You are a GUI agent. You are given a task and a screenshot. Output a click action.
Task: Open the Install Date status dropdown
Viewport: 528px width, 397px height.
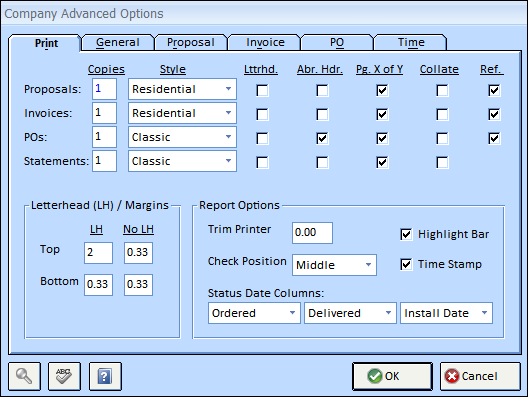(446, 313)
